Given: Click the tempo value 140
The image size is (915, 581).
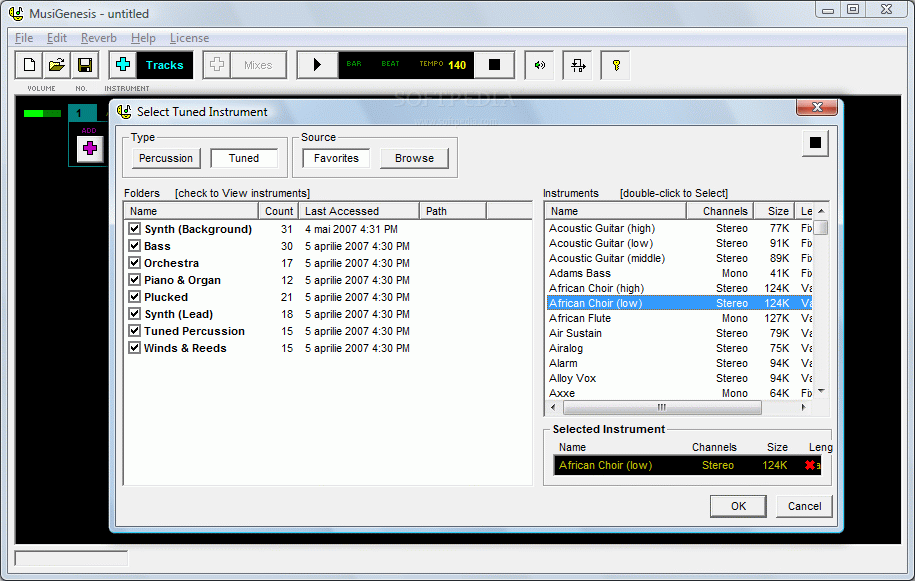Looking at the screenshot, I should [x=457, y=65].
